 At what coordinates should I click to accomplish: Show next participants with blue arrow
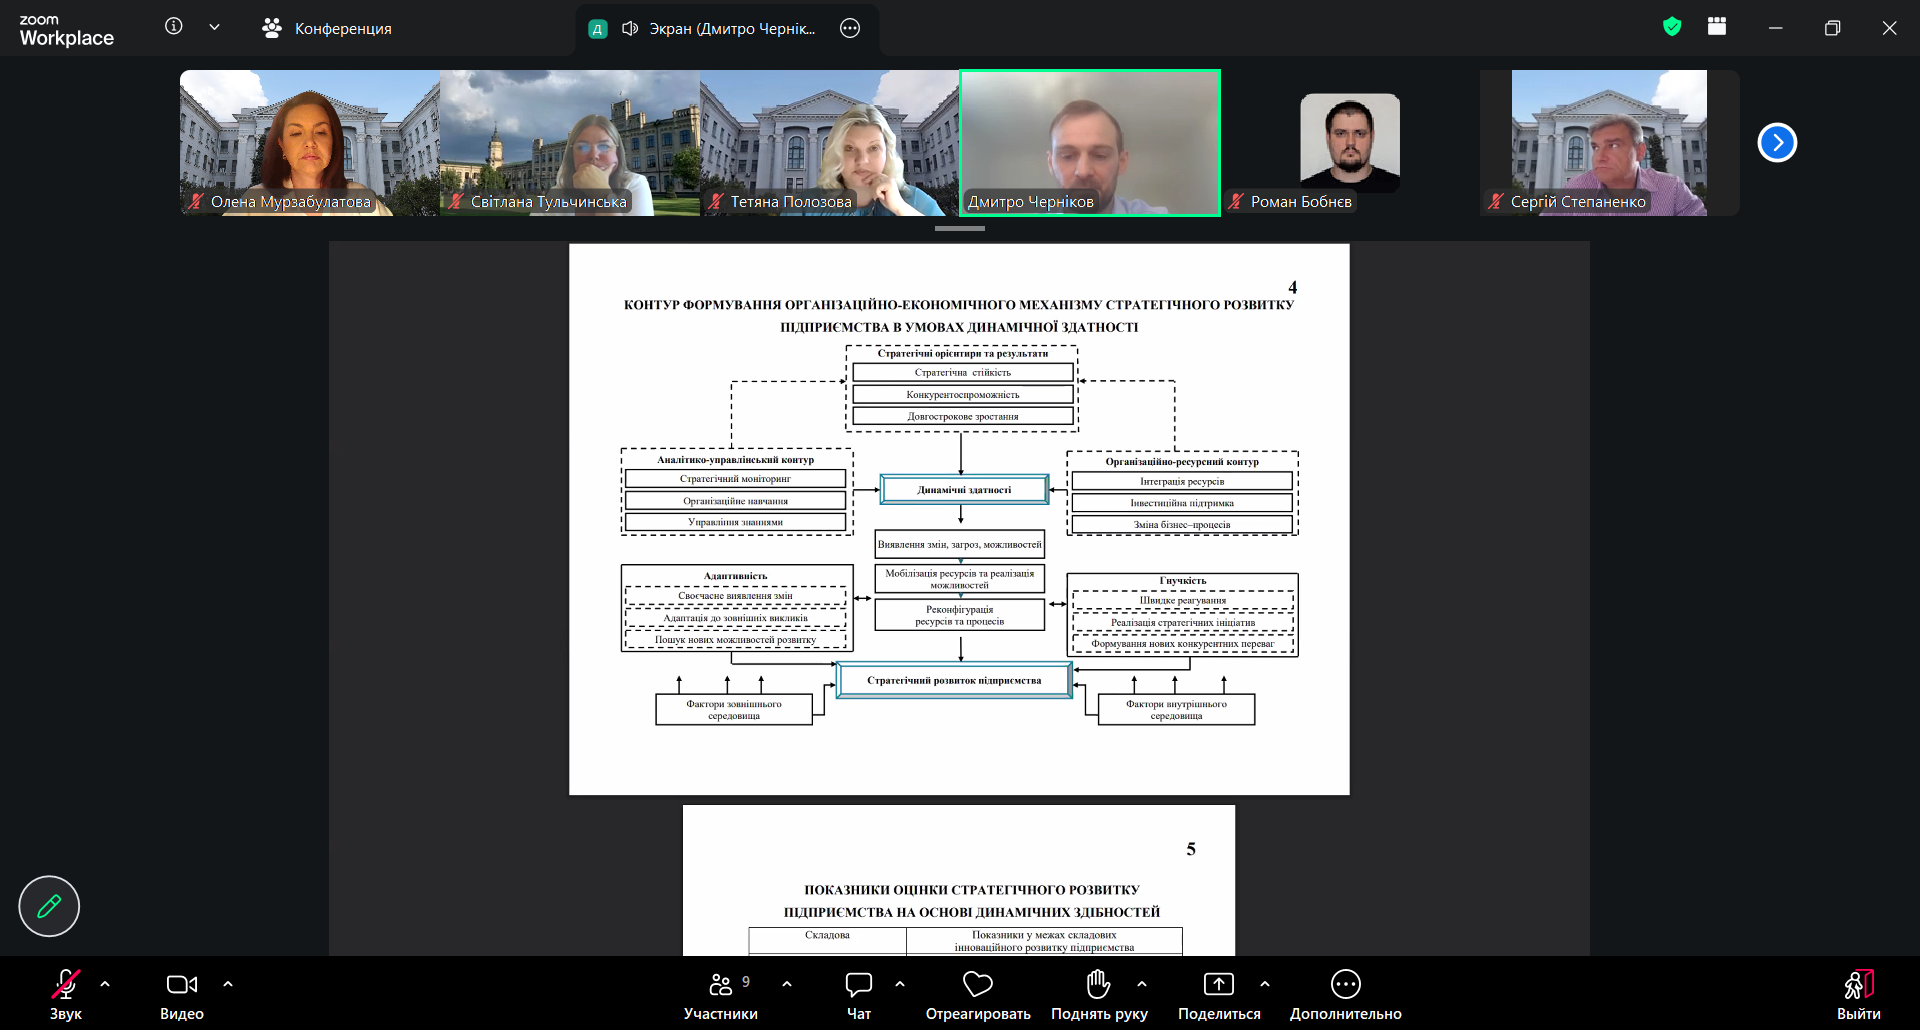click(x=1777, y=142)
